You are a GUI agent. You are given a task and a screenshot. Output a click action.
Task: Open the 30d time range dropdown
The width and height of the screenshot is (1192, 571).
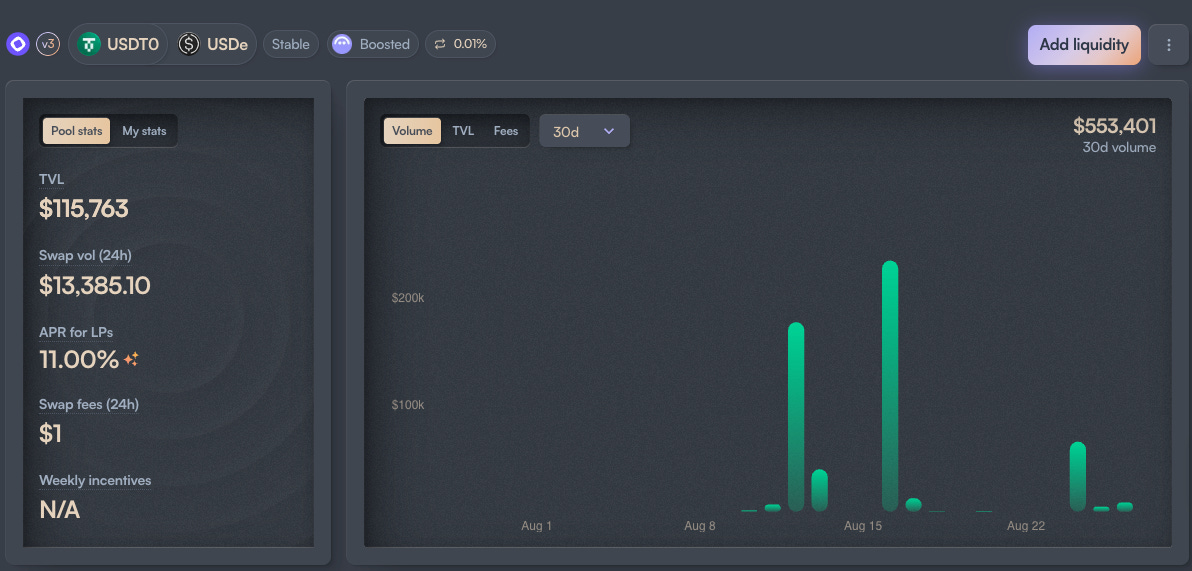click(x=585, y=131)
